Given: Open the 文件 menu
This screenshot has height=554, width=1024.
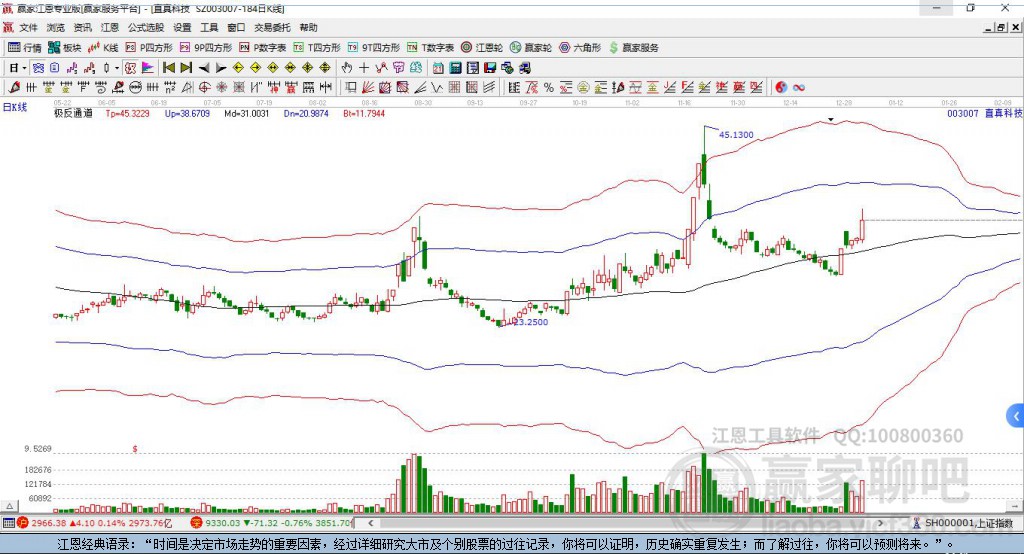Looking at the screenshot, I should coord(28,27).
